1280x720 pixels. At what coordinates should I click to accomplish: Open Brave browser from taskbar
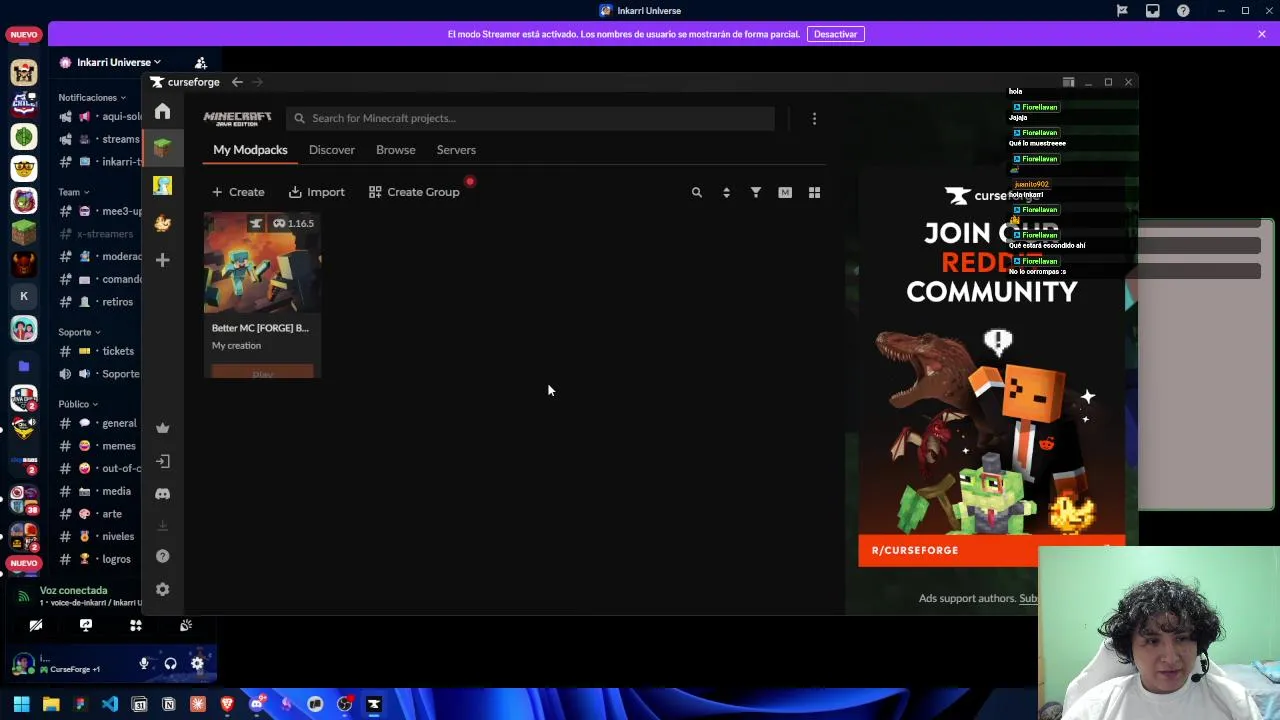tap(227, 704)
